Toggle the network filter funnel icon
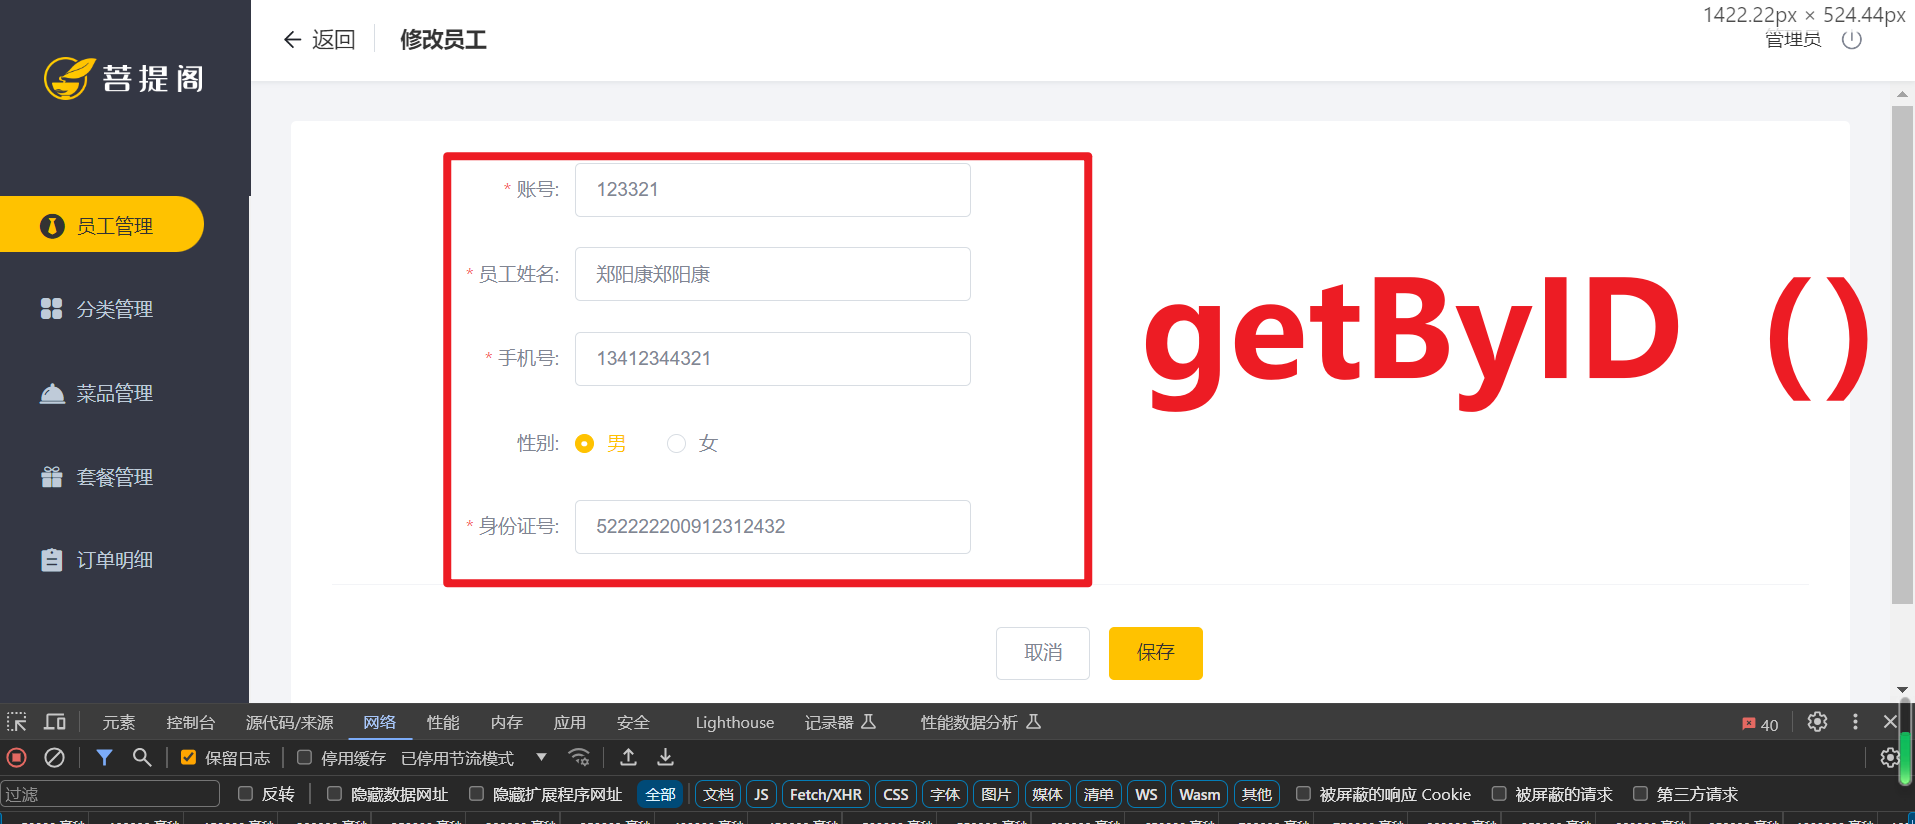 pos(104,757)
